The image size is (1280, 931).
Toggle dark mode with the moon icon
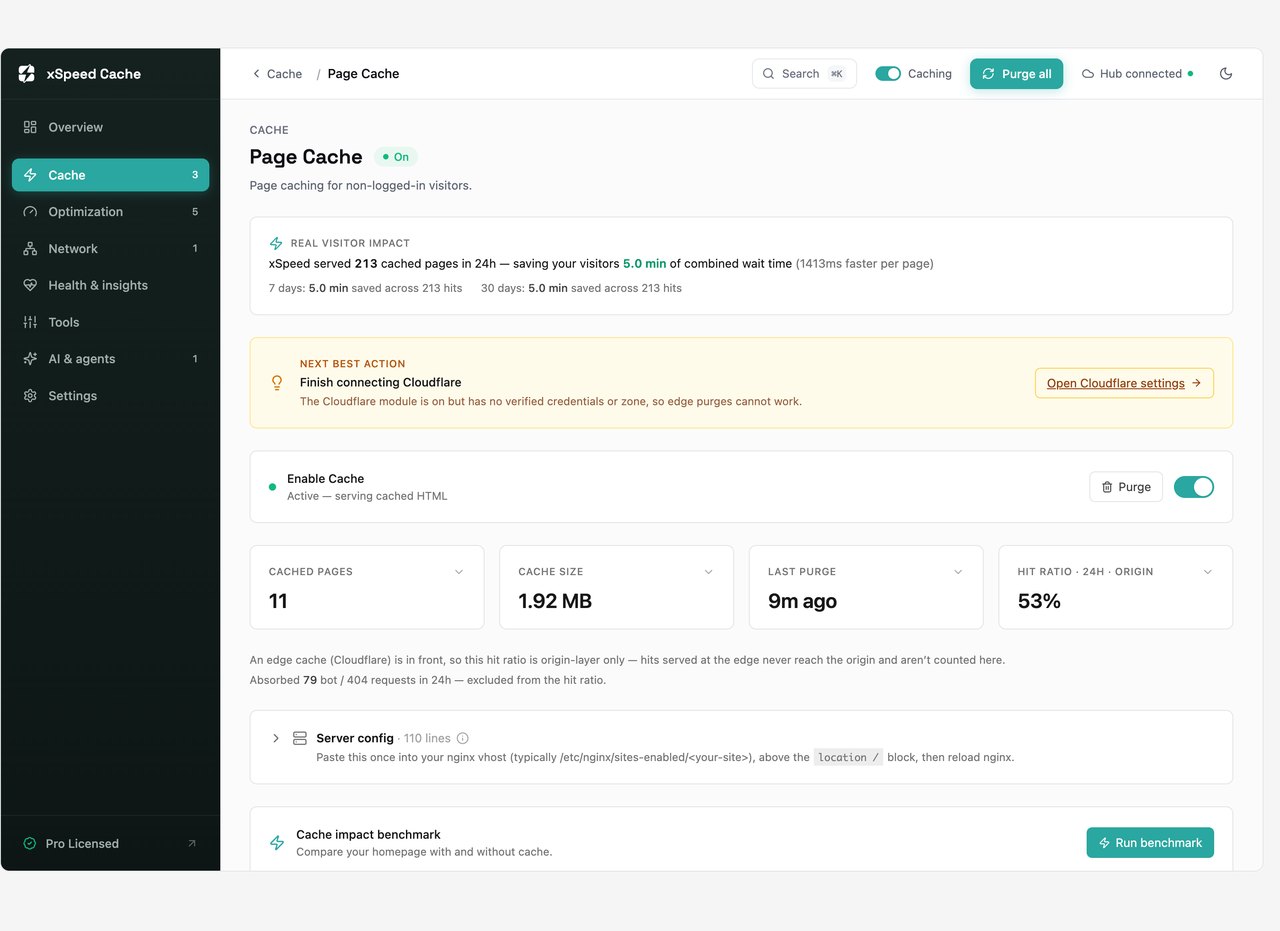pyautogui.click(x=1226, y=74)
